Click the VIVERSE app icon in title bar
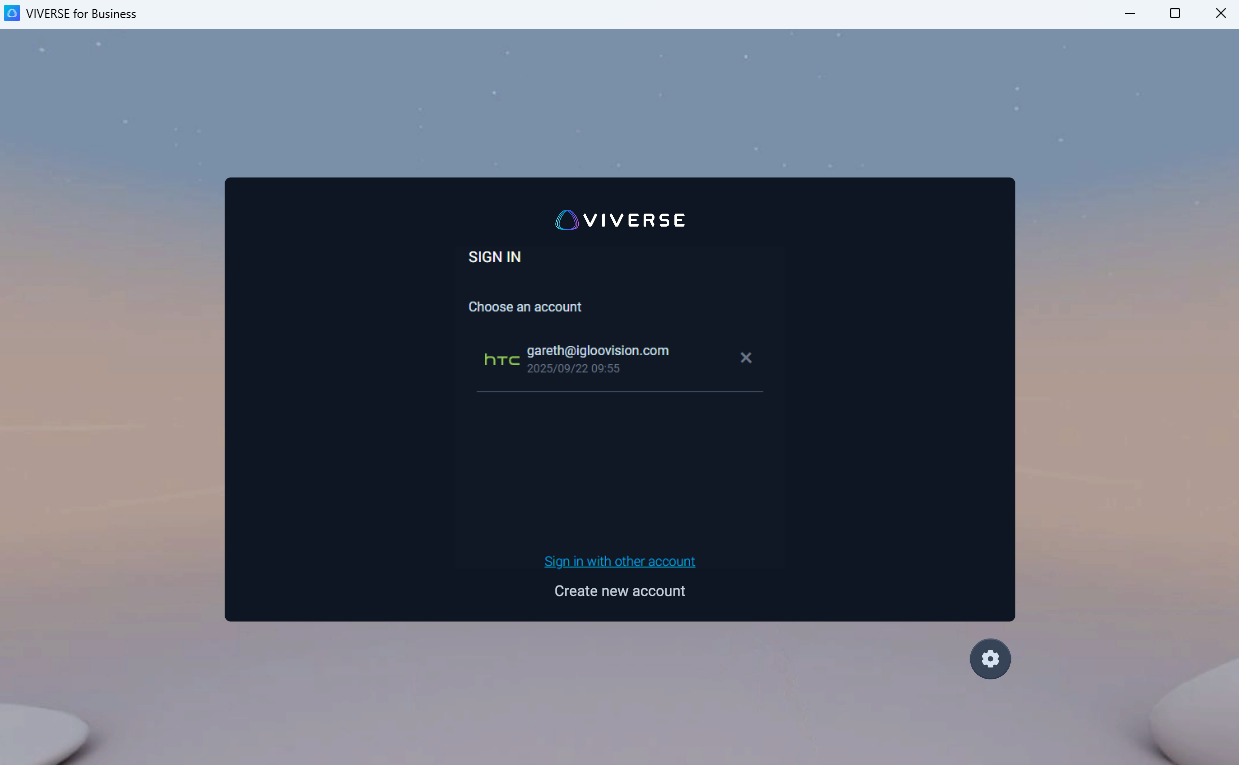Screen dimensions: 1239x765 (x=12, y=14)
